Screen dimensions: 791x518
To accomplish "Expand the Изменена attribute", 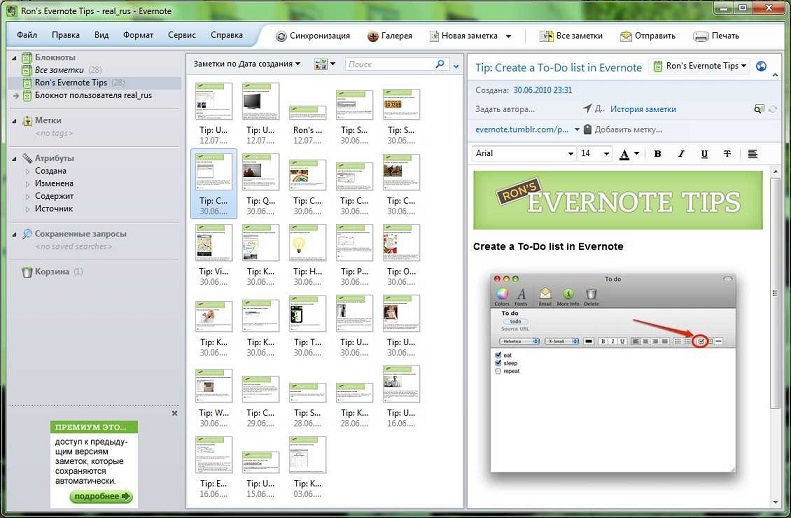I will tap(28, 184).
